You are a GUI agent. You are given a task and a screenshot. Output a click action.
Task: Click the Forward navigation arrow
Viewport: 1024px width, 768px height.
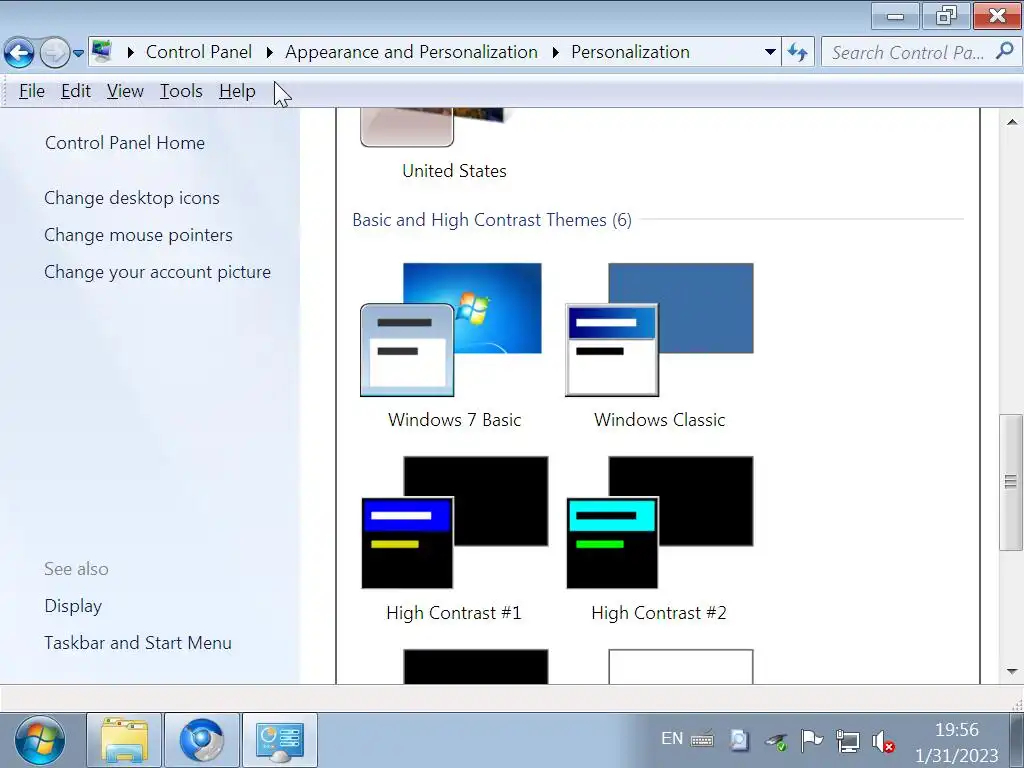(54, 52)
